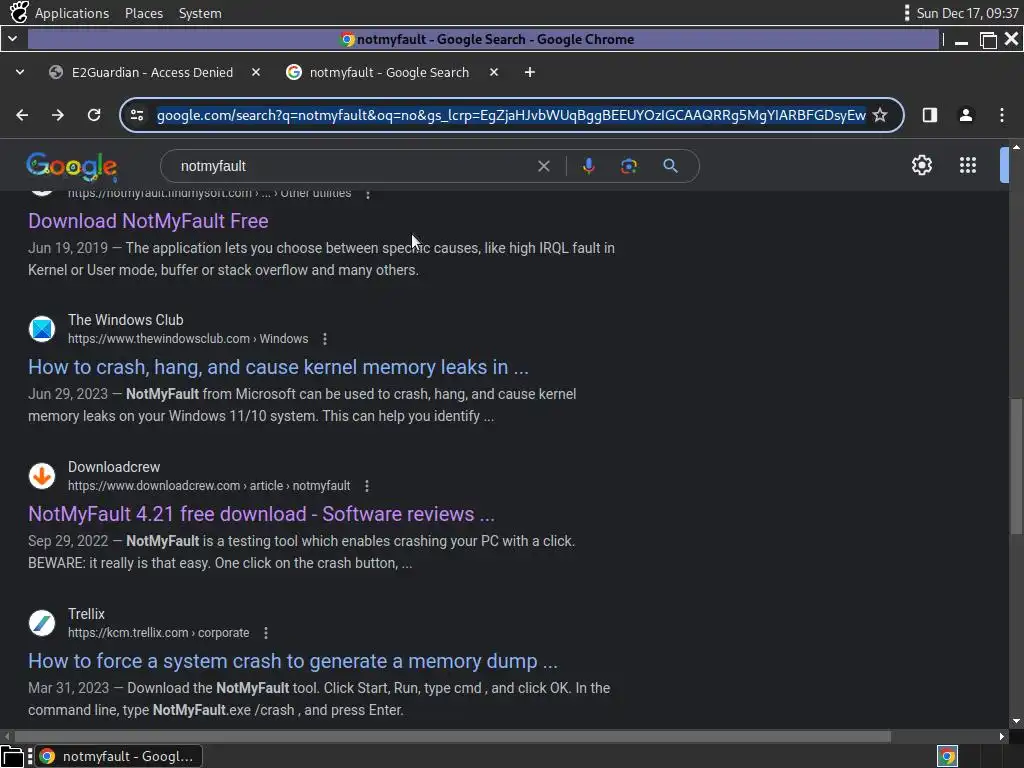Click the downloadcrew.com URL breadcrumb
The height and width of the screenshot is (768, 1024).
[x=209, y=486]
